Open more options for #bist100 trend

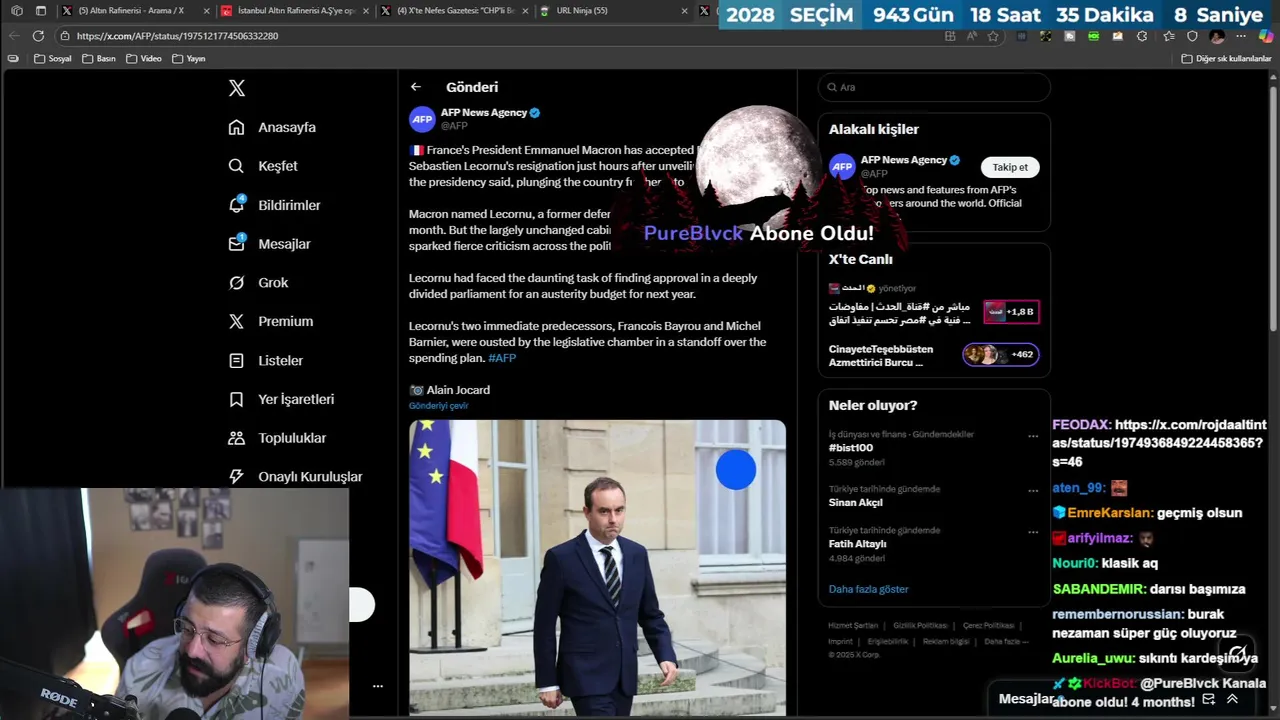[1033, 436]
